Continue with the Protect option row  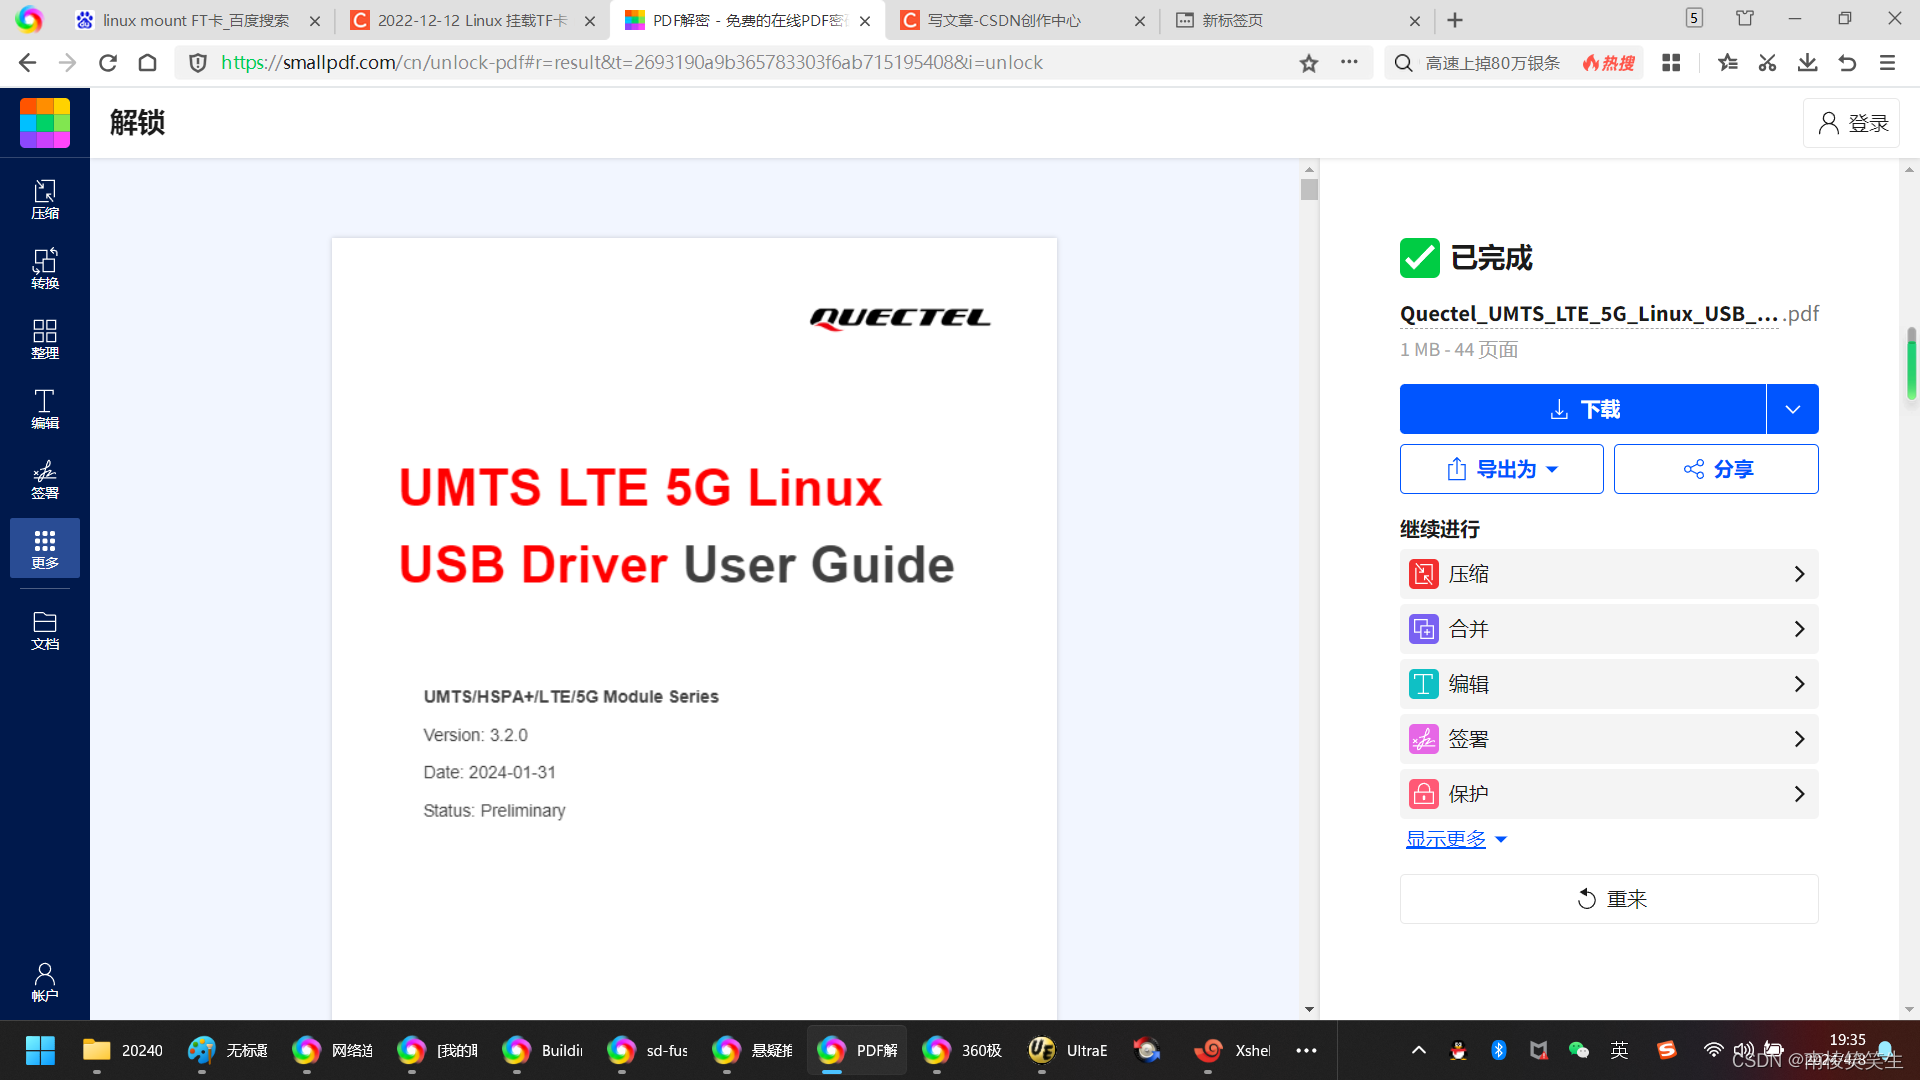coord(1609,794)
